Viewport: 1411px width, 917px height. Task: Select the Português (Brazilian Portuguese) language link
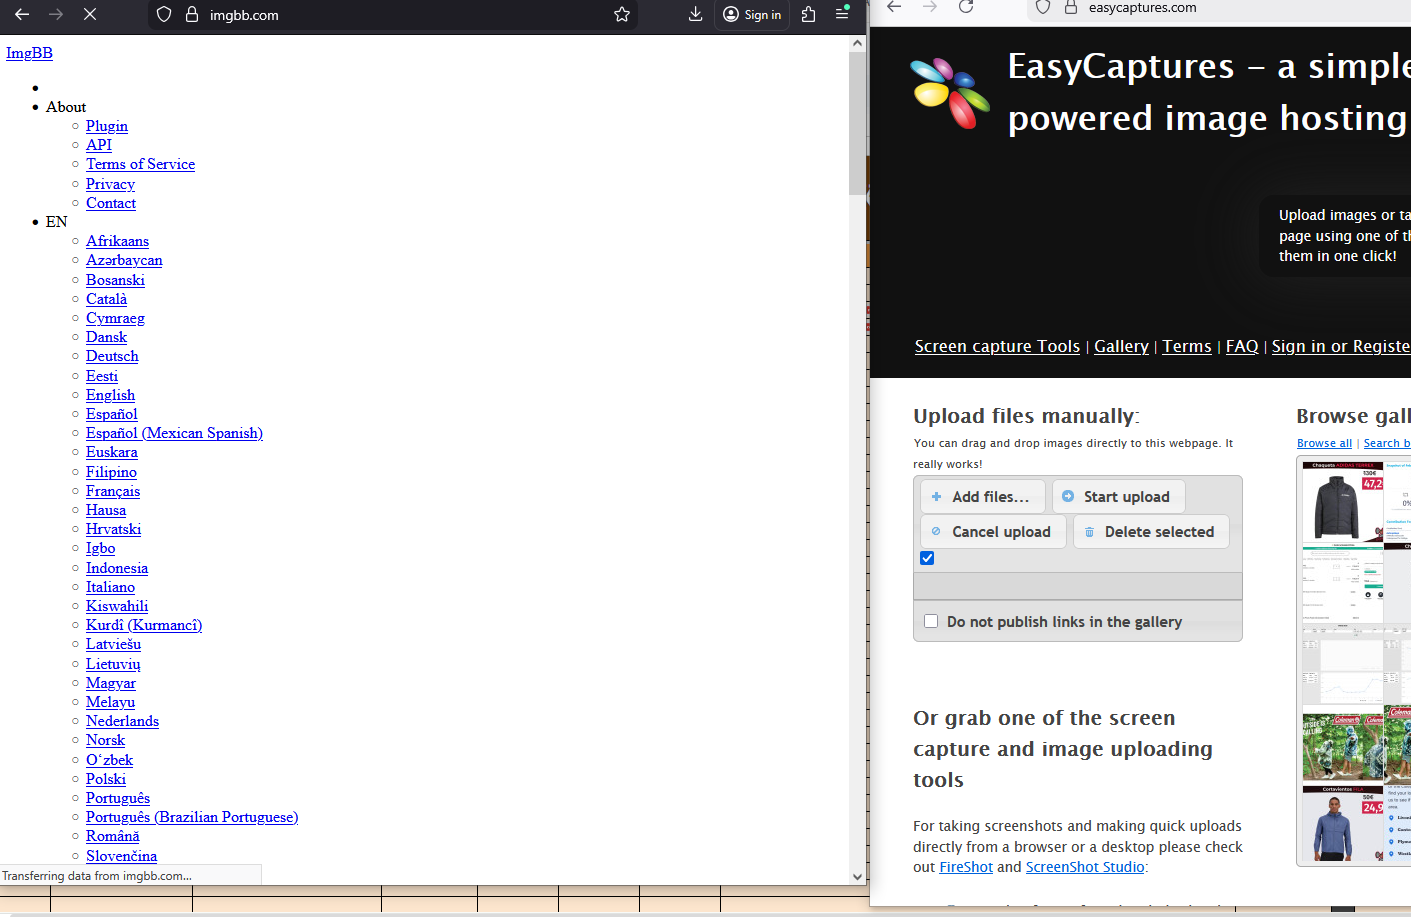[x=192, y=817]
